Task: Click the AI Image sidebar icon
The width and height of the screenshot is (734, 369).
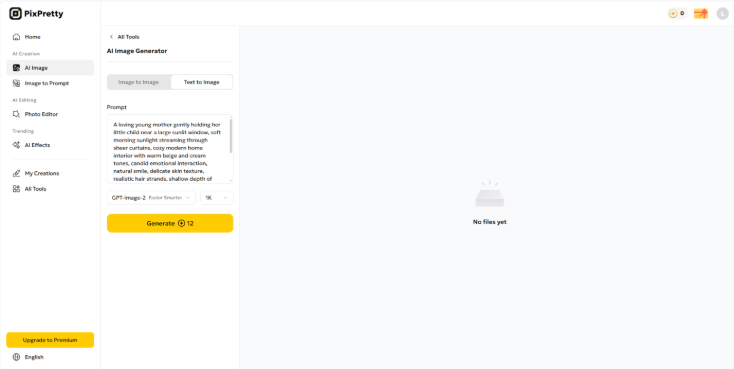Action: click(16, 68)
